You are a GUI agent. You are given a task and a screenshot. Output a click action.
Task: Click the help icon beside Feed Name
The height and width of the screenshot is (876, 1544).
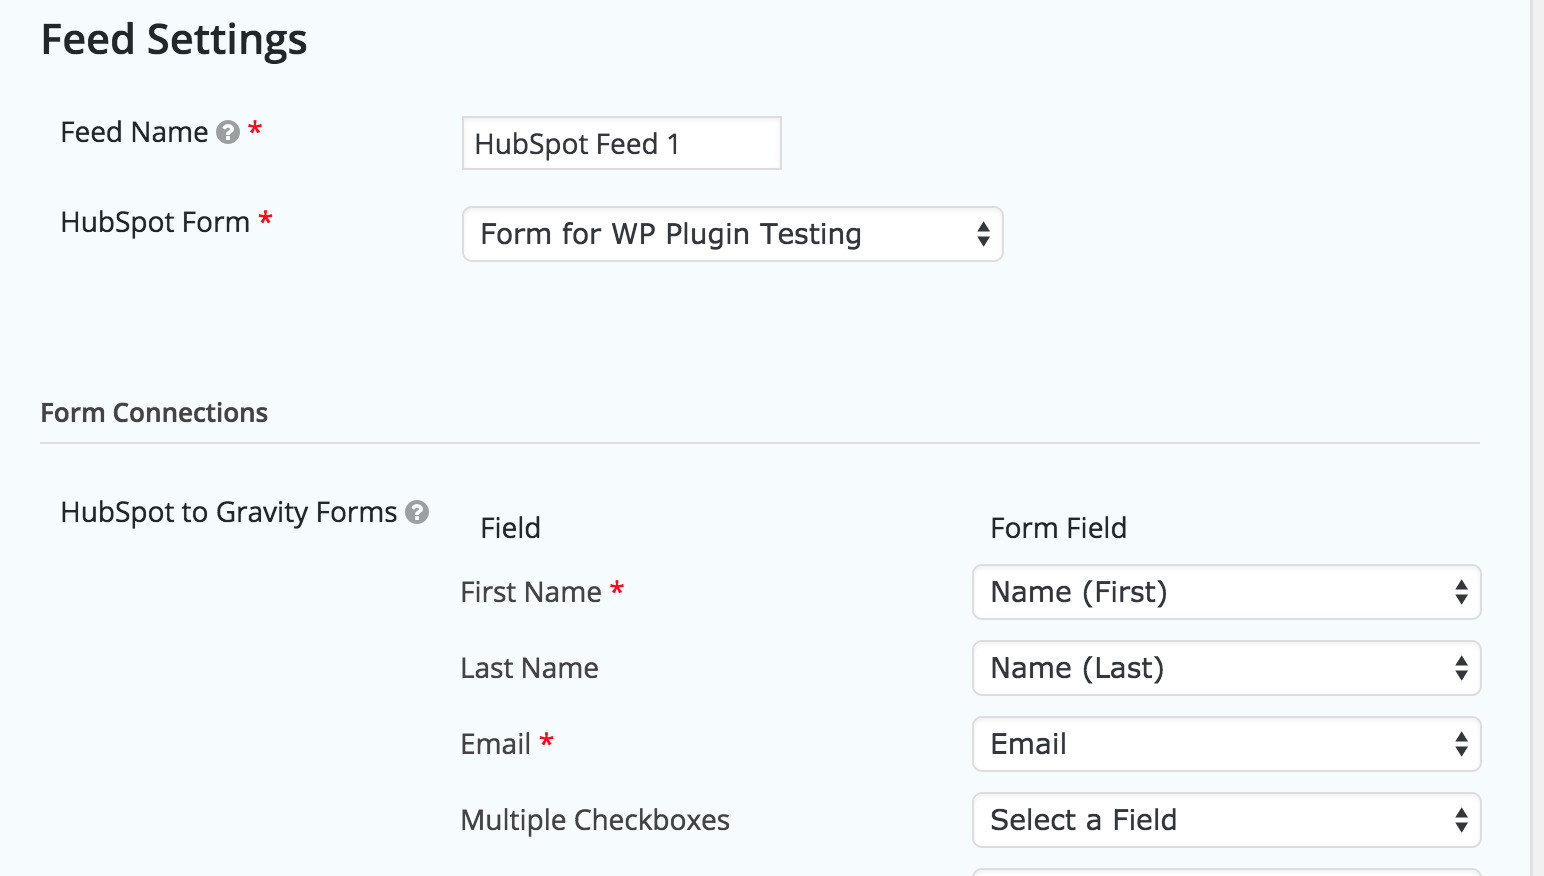[228, 132]
